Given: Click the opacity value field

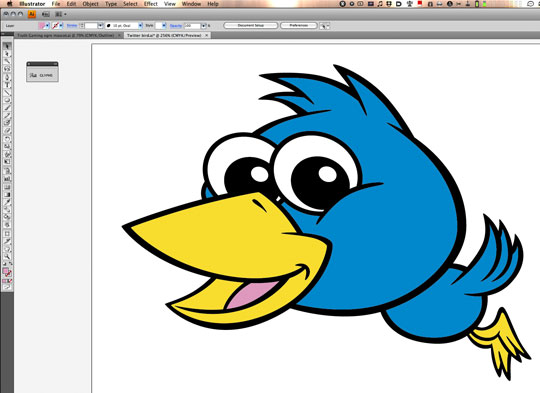Looking at the screenshot, I should point(193,25).
